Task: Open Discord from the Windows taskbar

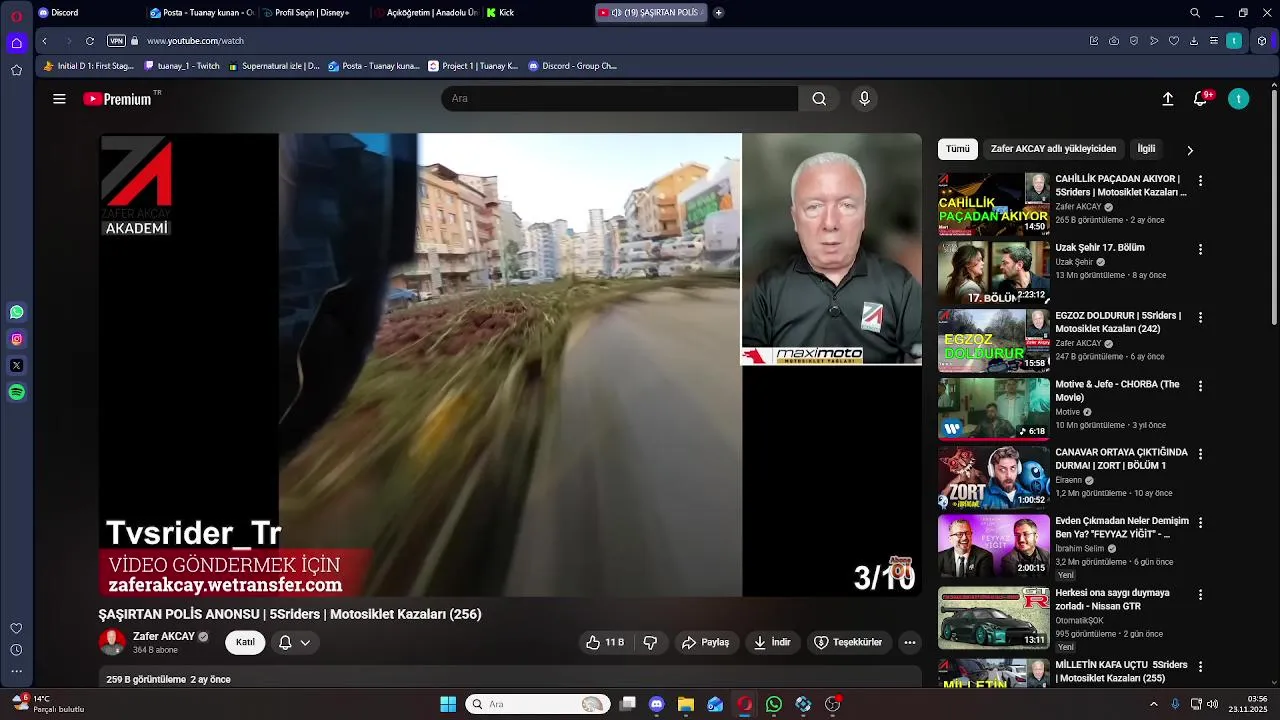Action: click(656, 704)
